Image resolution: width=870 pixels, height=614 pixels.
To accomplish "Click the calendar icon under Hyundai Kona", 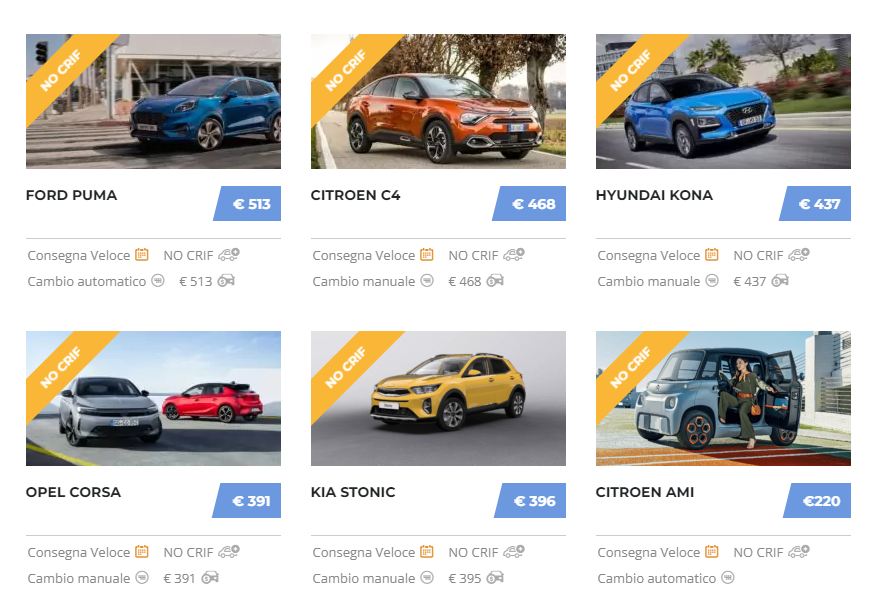I will click(712, 255).
